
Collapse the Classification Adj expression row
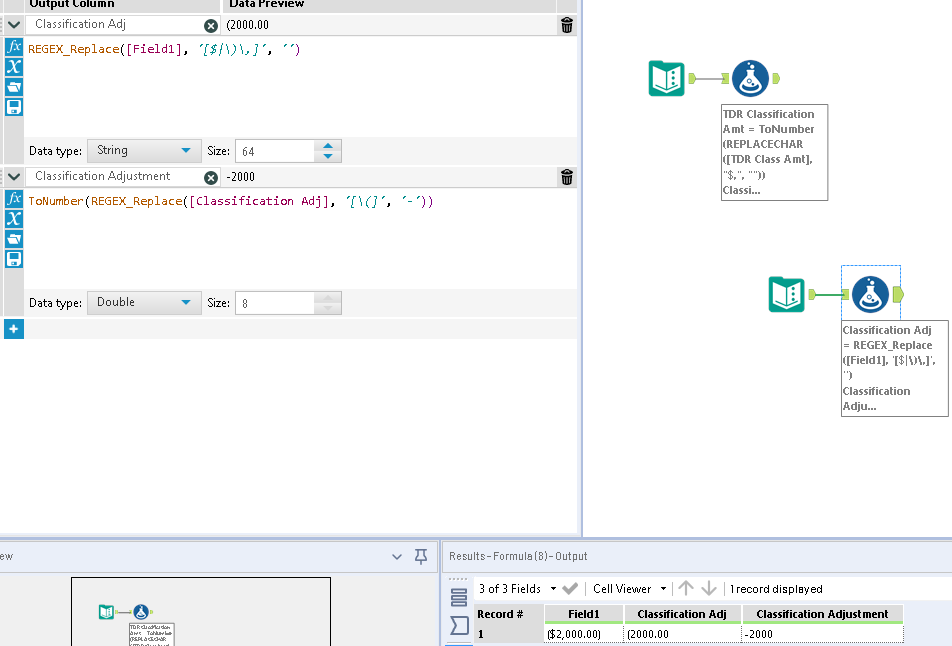tap(14, 25)
